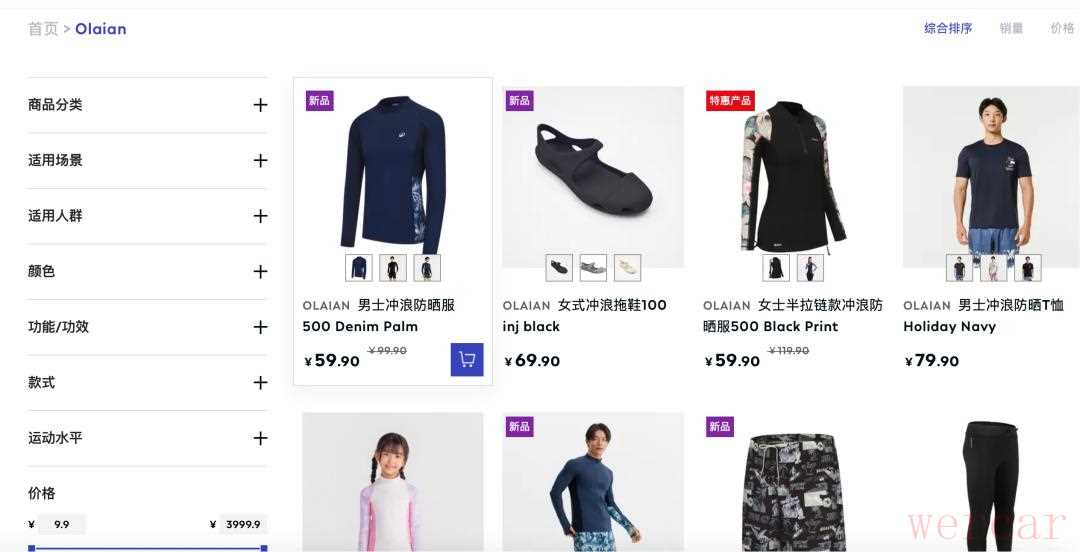Select the white surf shoe color thumbnail
The width and height of the screenshot is (1080, 552).
coord(627,267)
